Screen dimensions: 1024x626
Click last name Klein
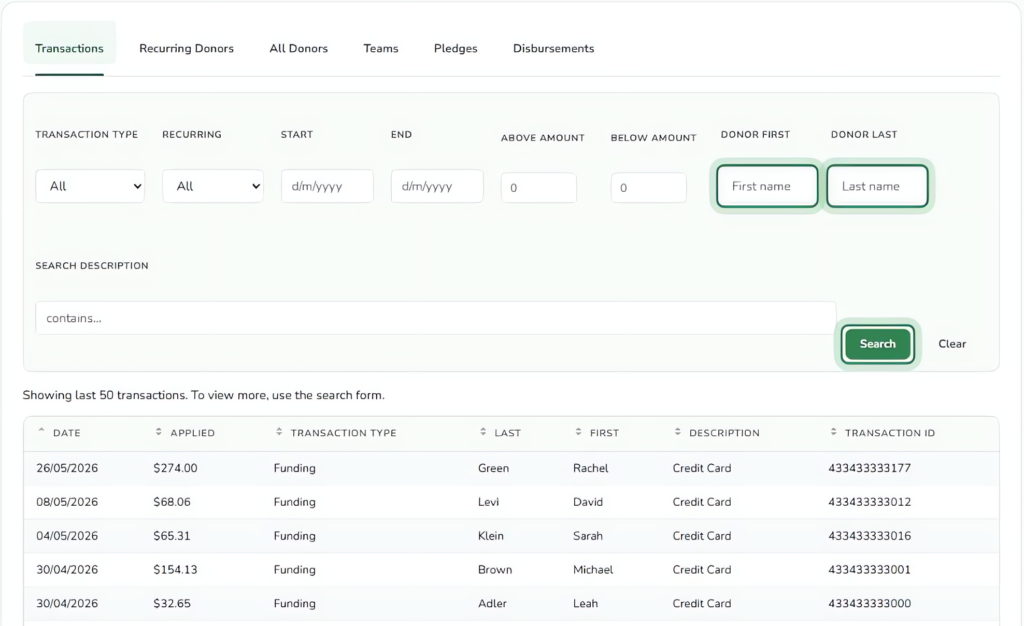click(x=490, y=536)
